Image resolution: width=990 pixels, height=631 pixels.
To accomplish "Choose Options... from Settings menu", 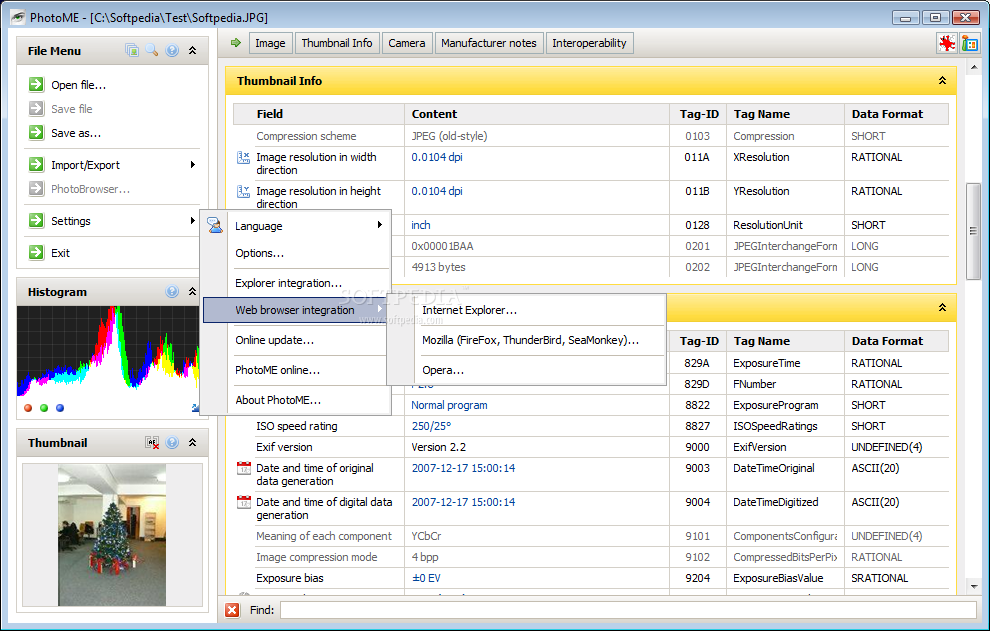I will (x=259, y=253).
